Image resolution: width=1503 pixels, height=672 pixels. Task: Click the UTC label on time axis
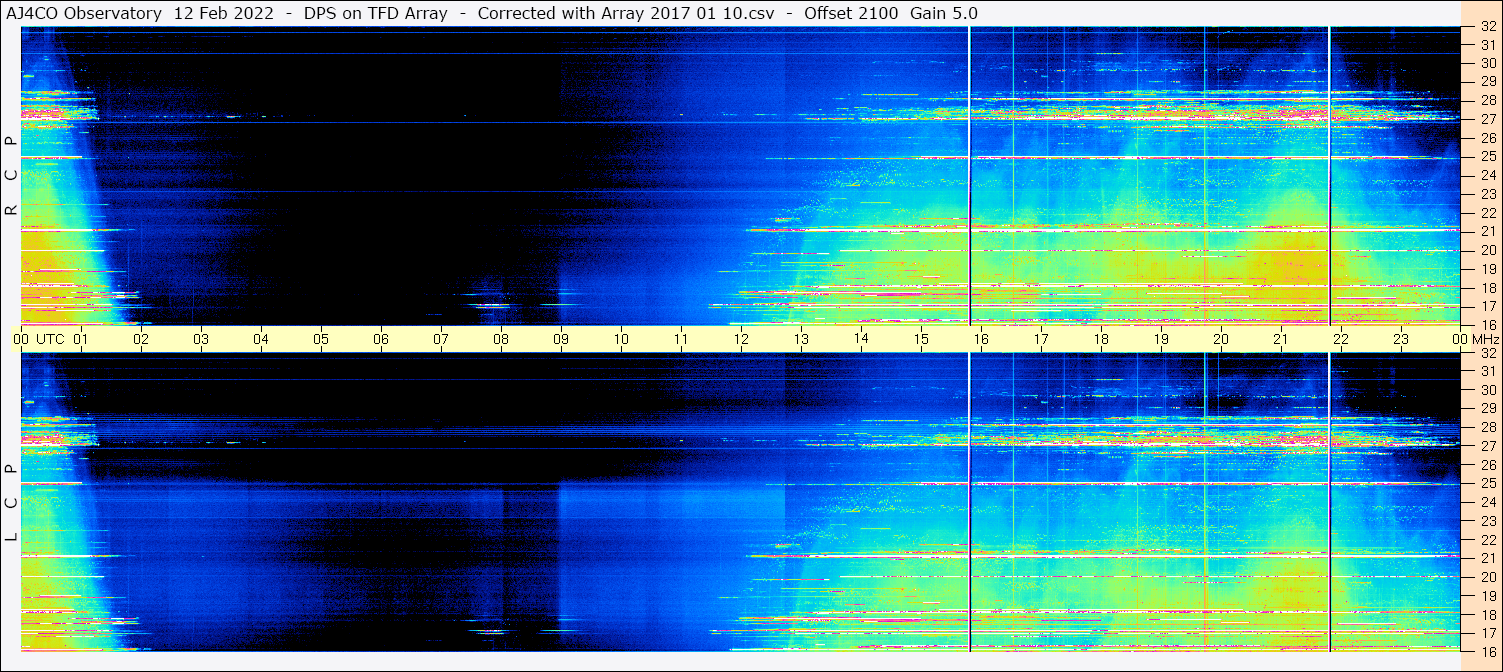click(x=50, y=339)
